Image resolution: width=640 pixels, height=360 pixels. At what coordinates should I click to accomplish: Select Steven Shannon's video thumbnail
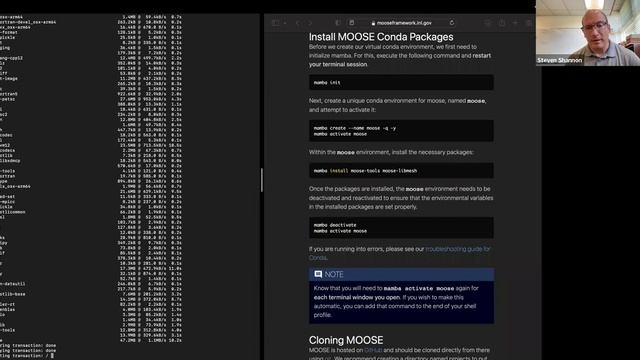pyautogui.click(x=588, y=33)
